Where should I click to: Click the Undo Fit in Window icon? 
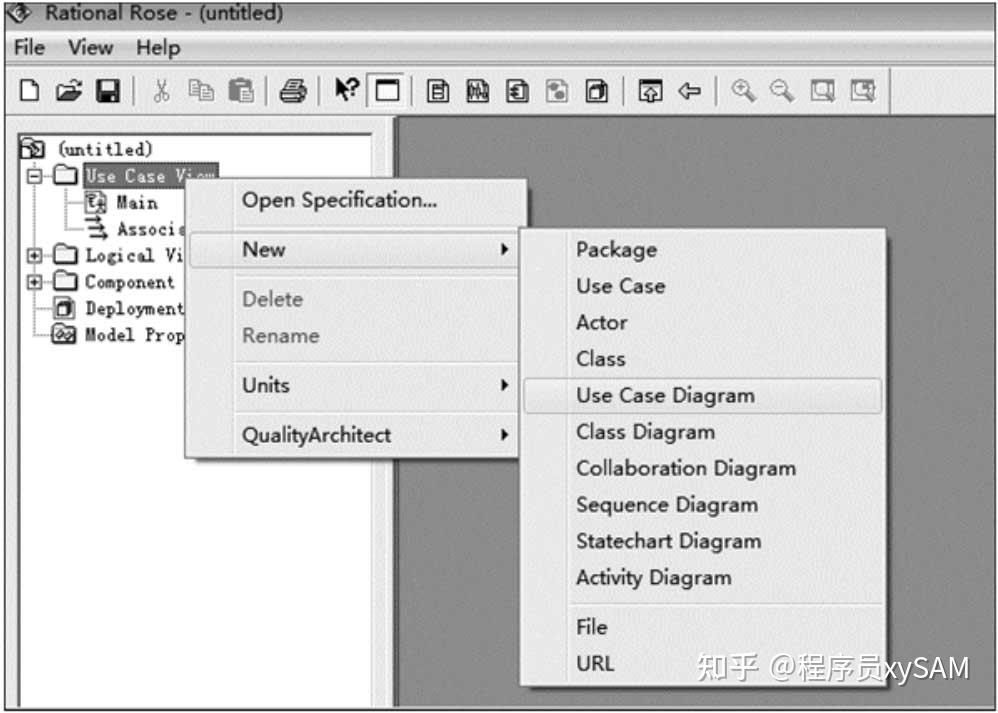point(862,91)
